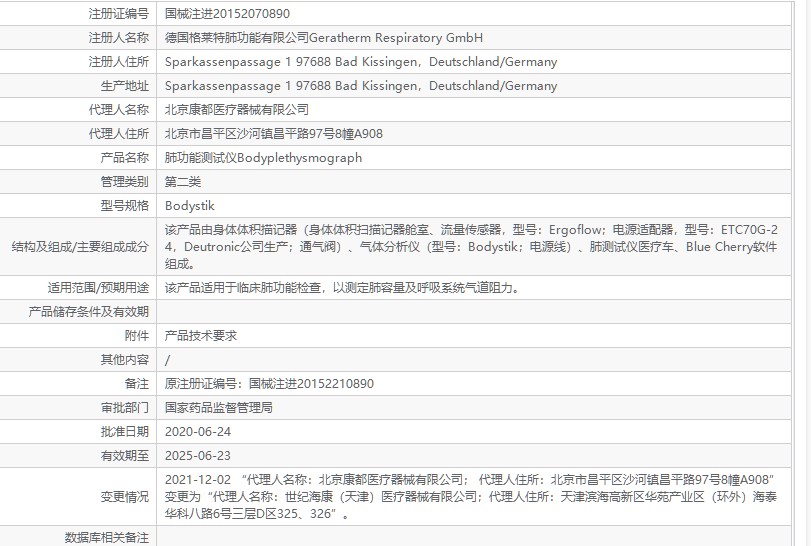Click the 附件 label
The image size is (811, 546).
(137, 336)
